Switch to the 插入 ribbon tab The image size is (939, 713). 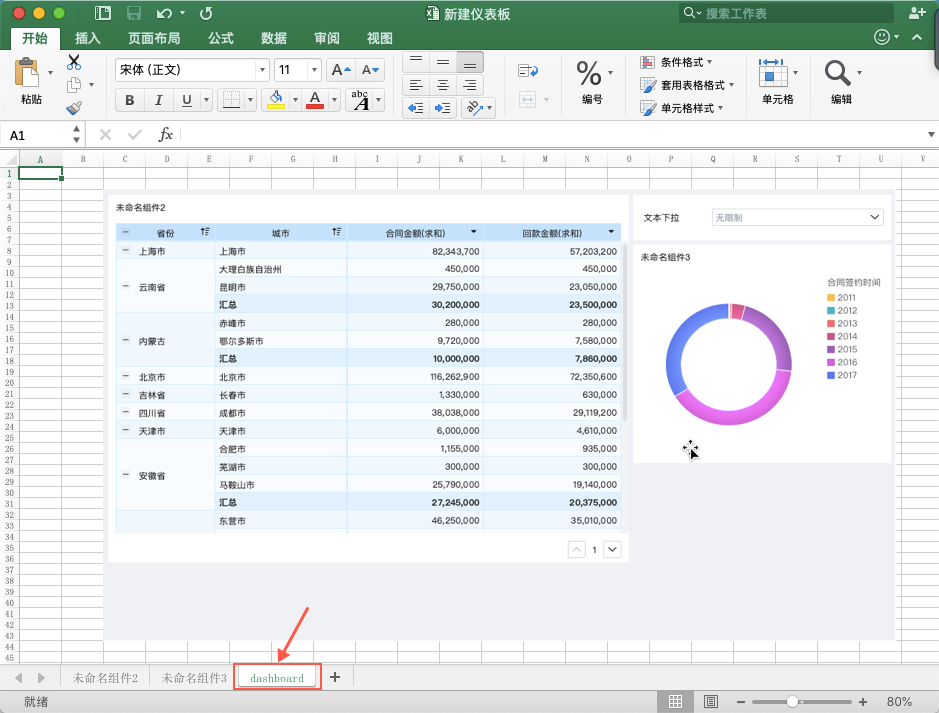(x=87, y=38)
